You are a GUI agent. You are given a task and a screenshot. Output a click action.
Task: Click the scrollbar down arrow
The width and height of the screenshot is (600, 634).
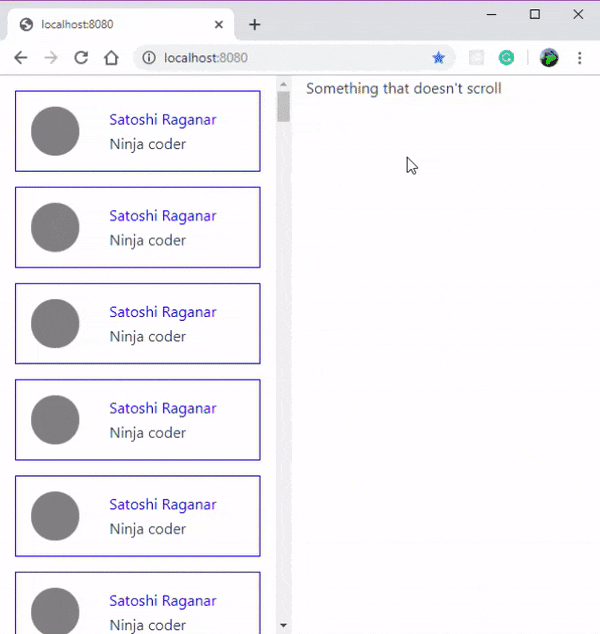pos(283,626)
